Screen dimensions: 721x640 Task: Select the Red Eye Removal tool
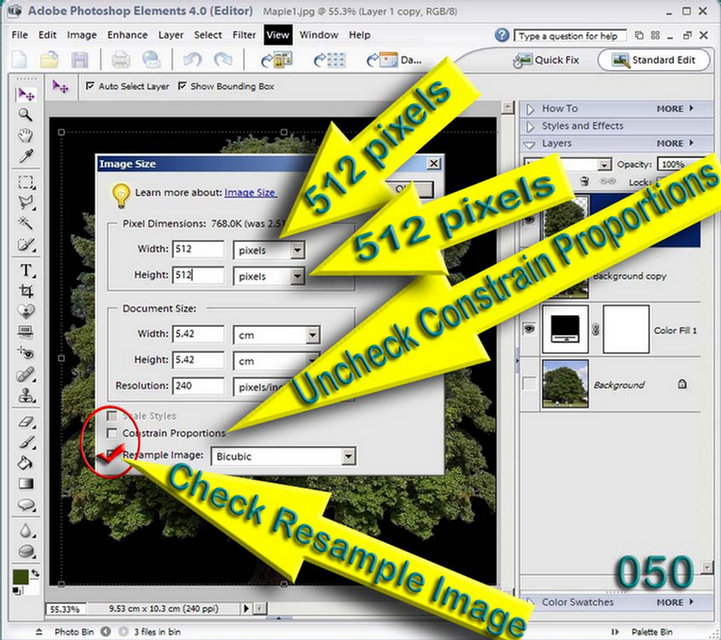point(26,353)
